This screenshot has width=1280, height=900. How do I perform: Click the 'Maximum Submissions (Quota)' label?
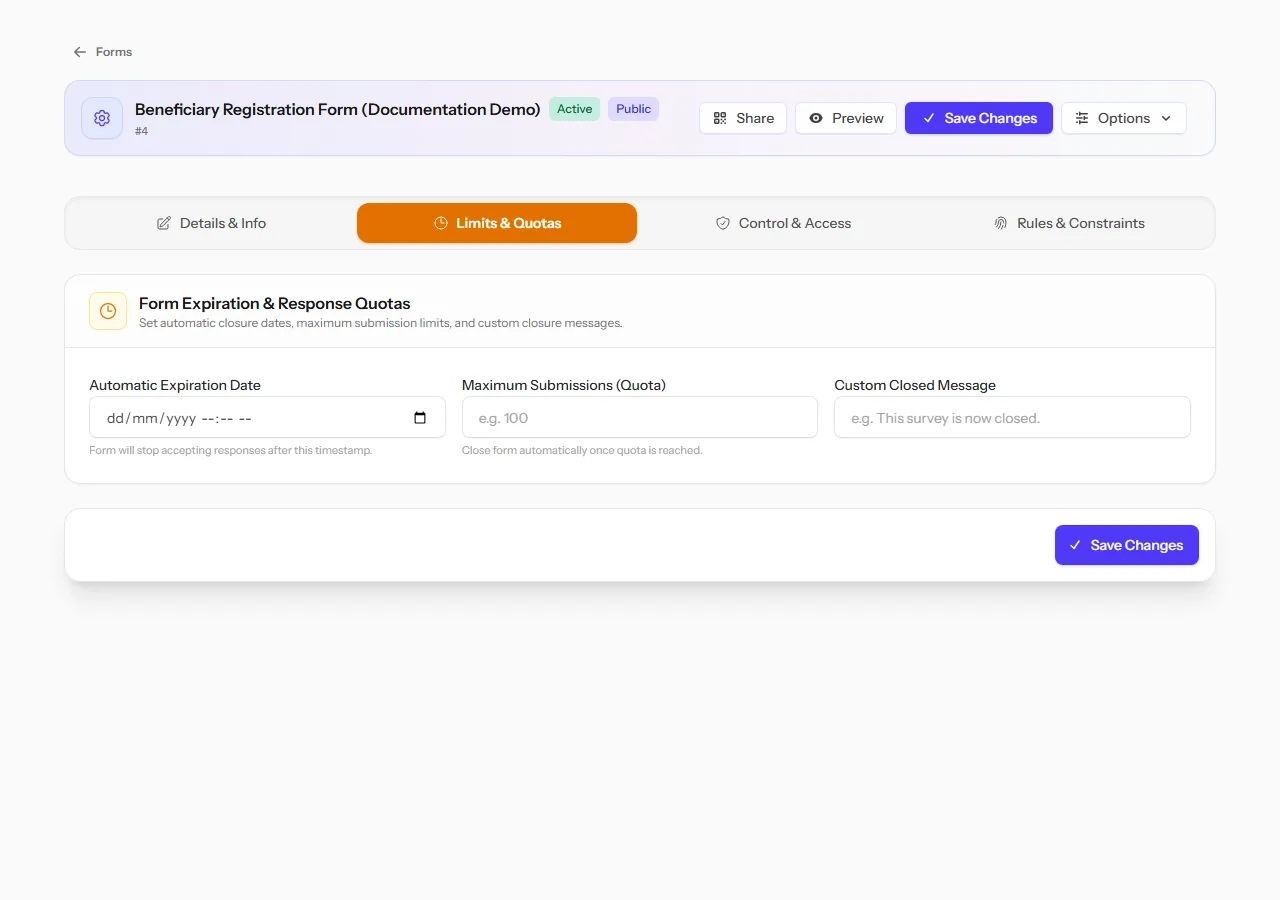tap(564, 385)
